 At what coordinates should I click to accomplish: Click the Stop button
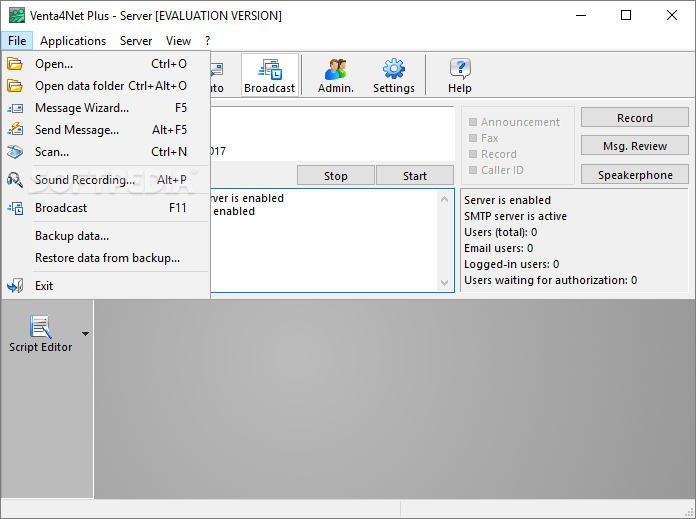pos(336,176)
